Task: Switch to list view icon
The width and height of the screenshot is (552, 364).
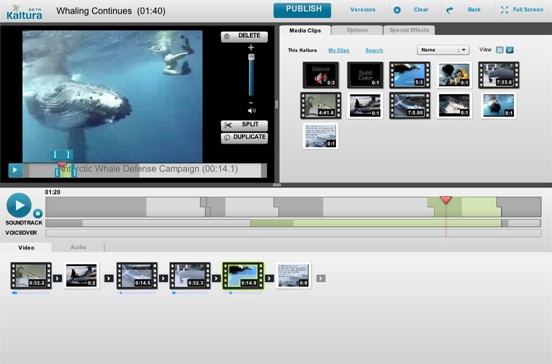Action: (x=509, y=50)
